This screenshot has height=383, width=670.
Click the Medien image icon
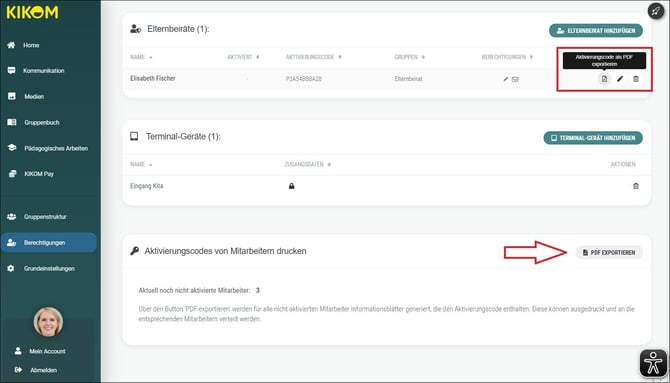[x=12, y=96]
